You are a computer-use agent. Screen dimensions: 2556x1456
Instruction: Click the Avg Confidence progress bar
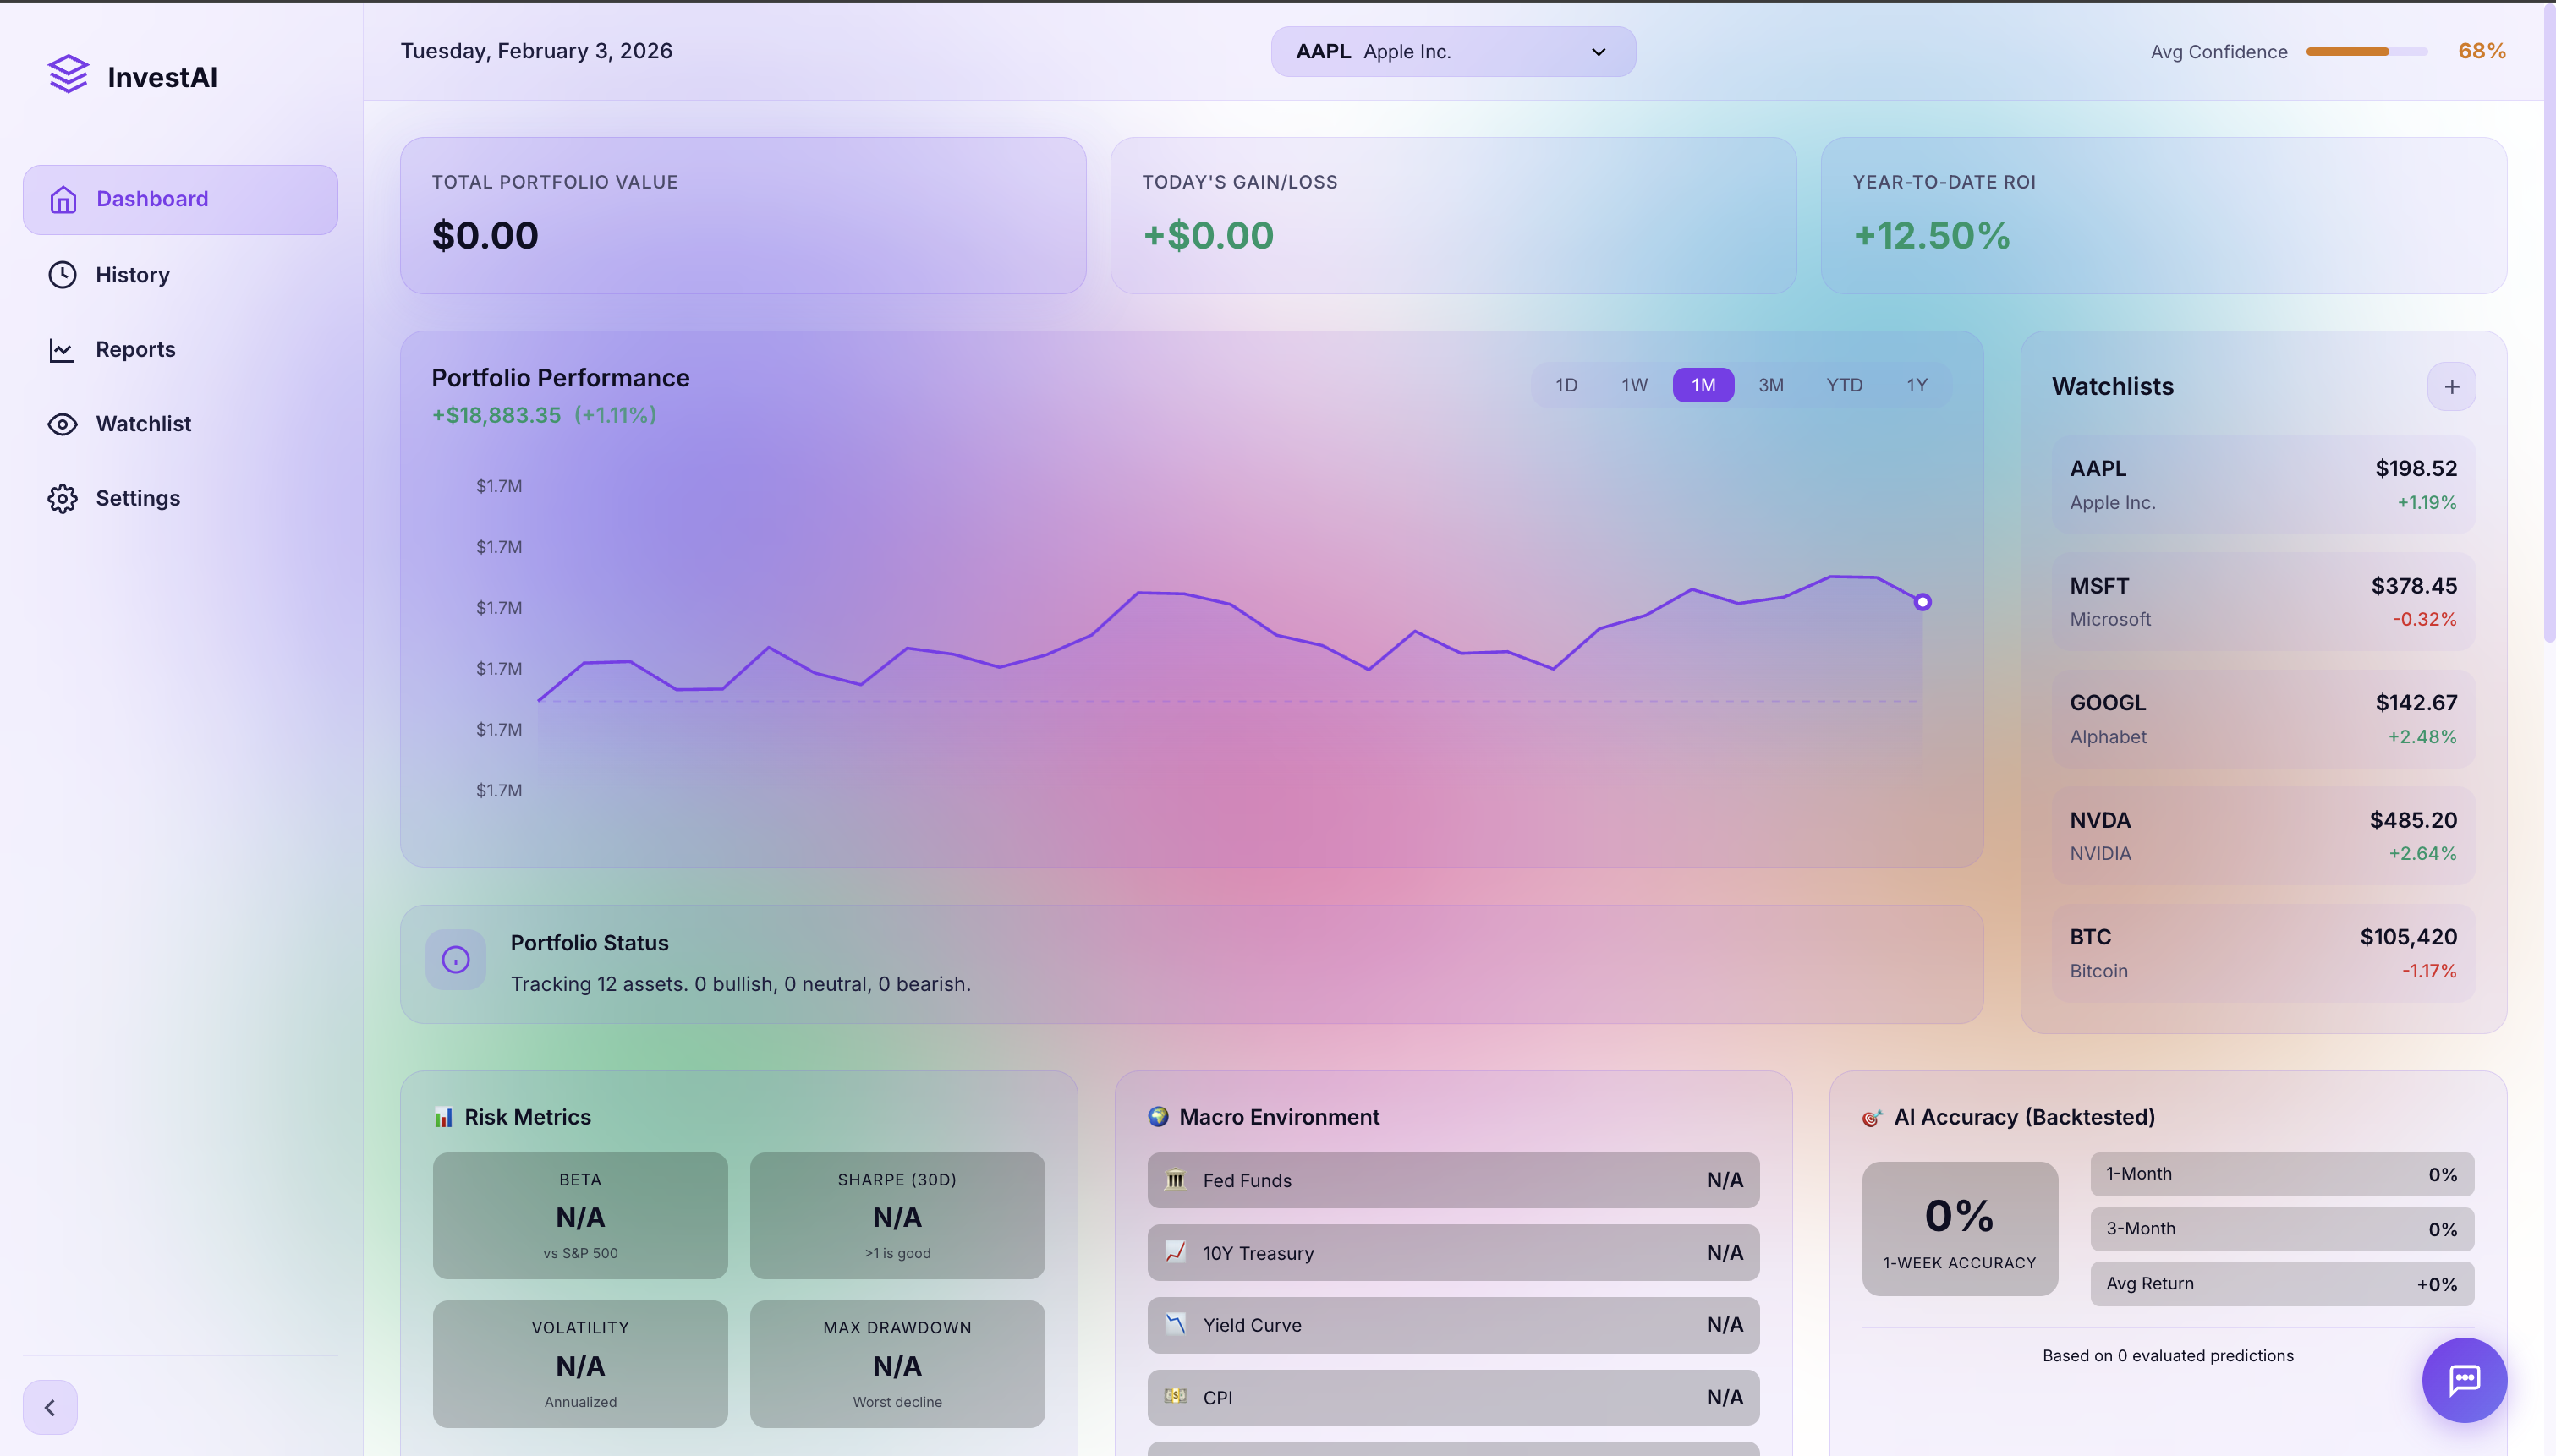point(2366,52)
